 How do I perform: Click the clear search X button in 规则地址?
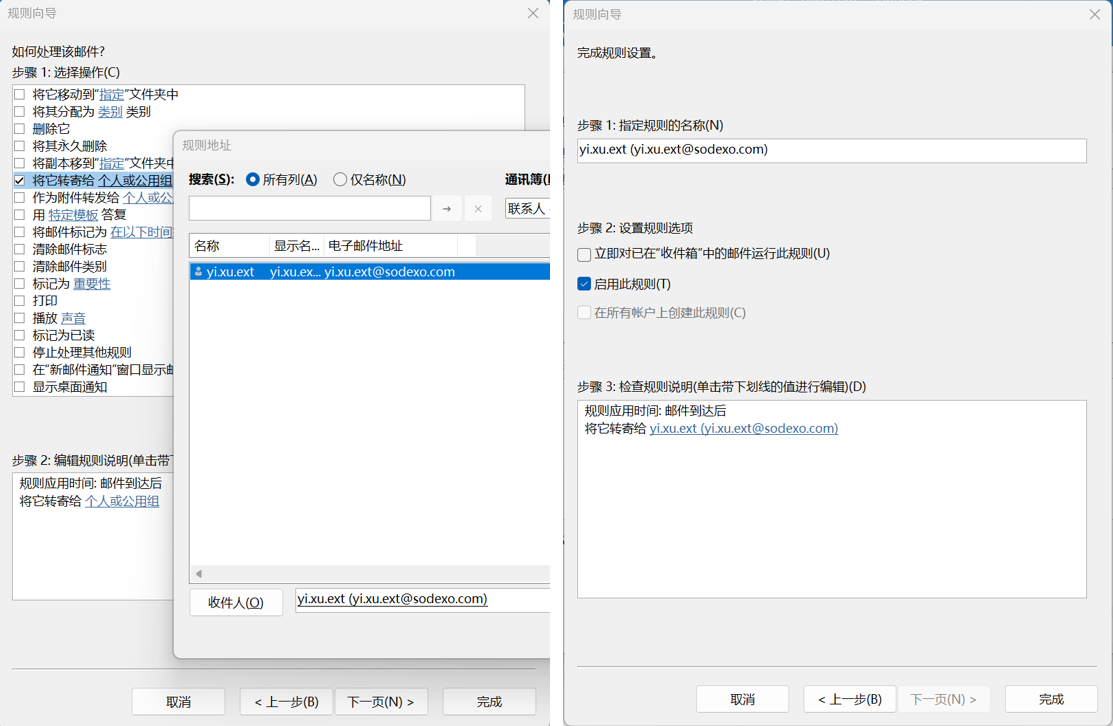pyautogui.click(x=478, y=209)
